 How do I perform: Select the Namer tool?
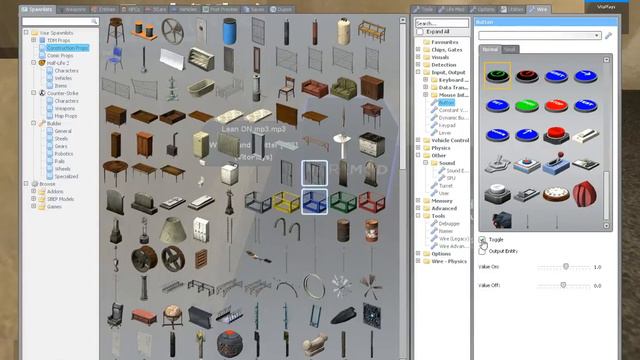[446, 231]
